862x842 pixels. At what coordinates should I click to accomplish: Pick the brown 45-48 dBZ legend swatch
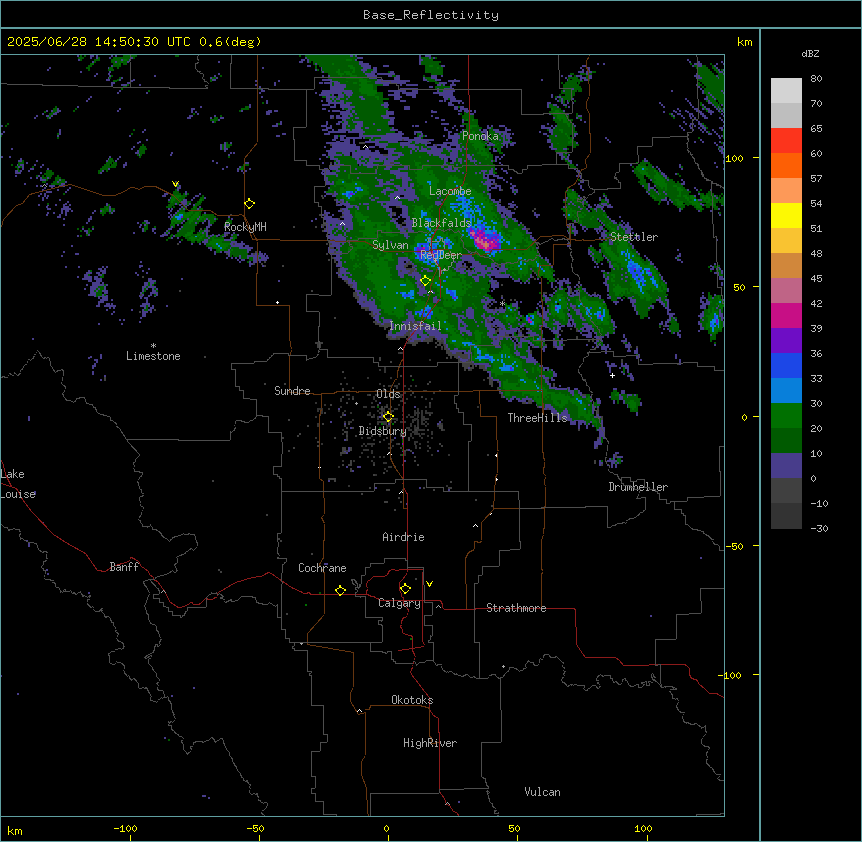coord(786,265)
